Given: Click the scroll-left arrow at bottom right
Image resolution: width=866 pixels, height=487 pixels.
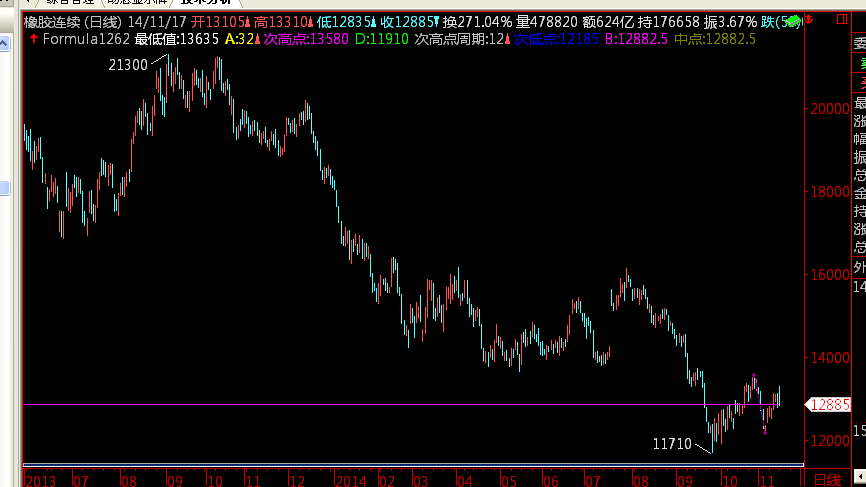Looking at the screenshot, I should pos(859,476).
